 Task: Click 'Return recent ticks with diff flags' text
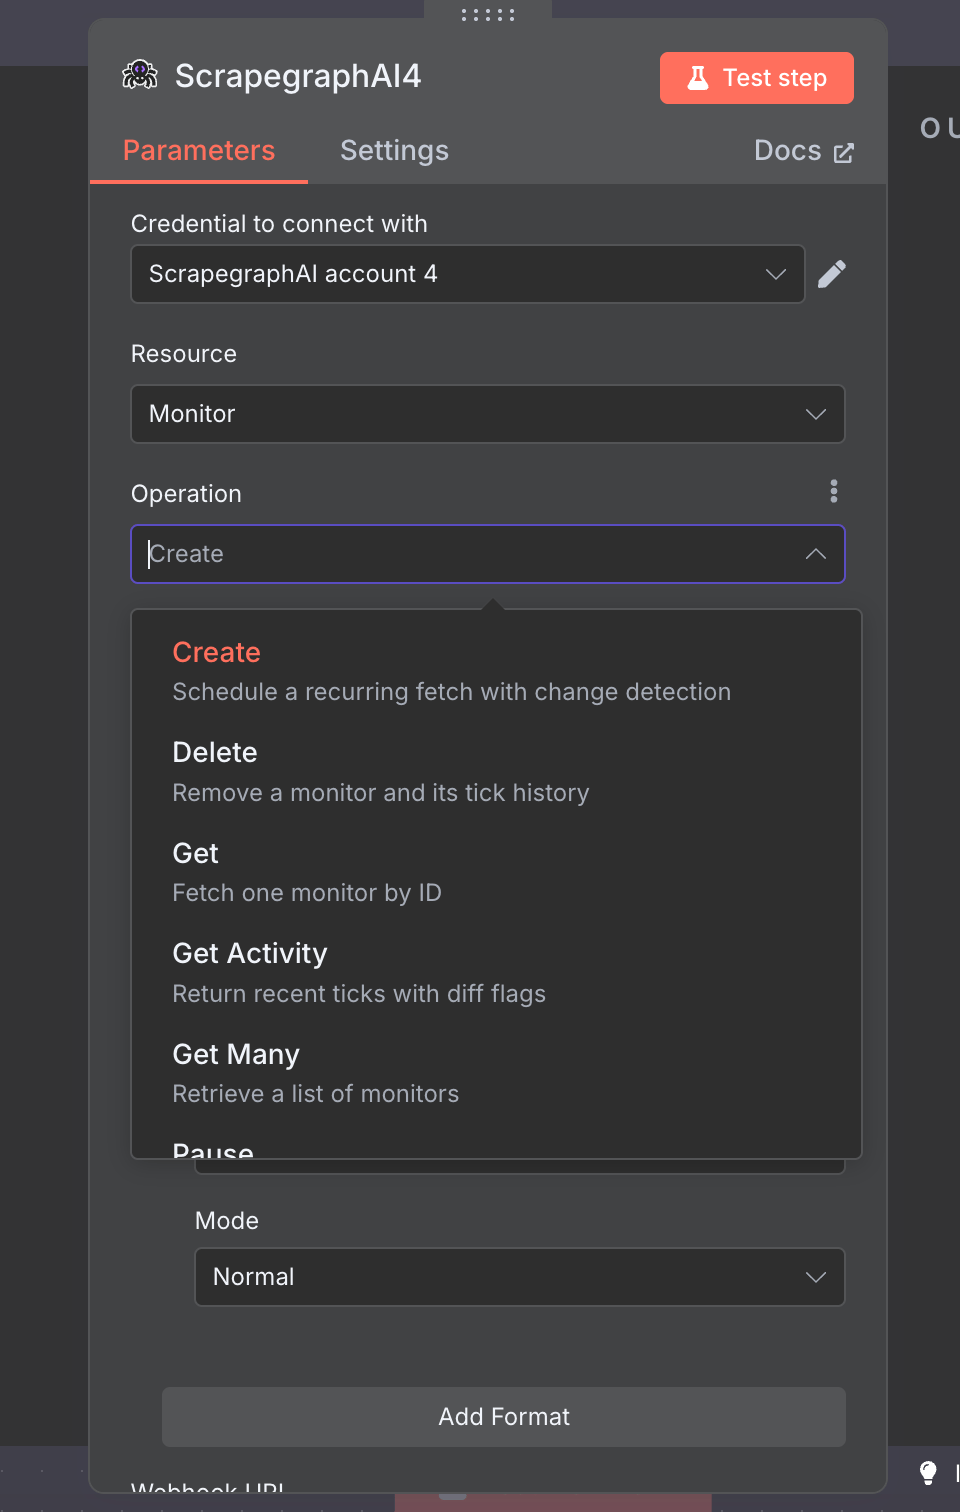click(x=359, y=994)
